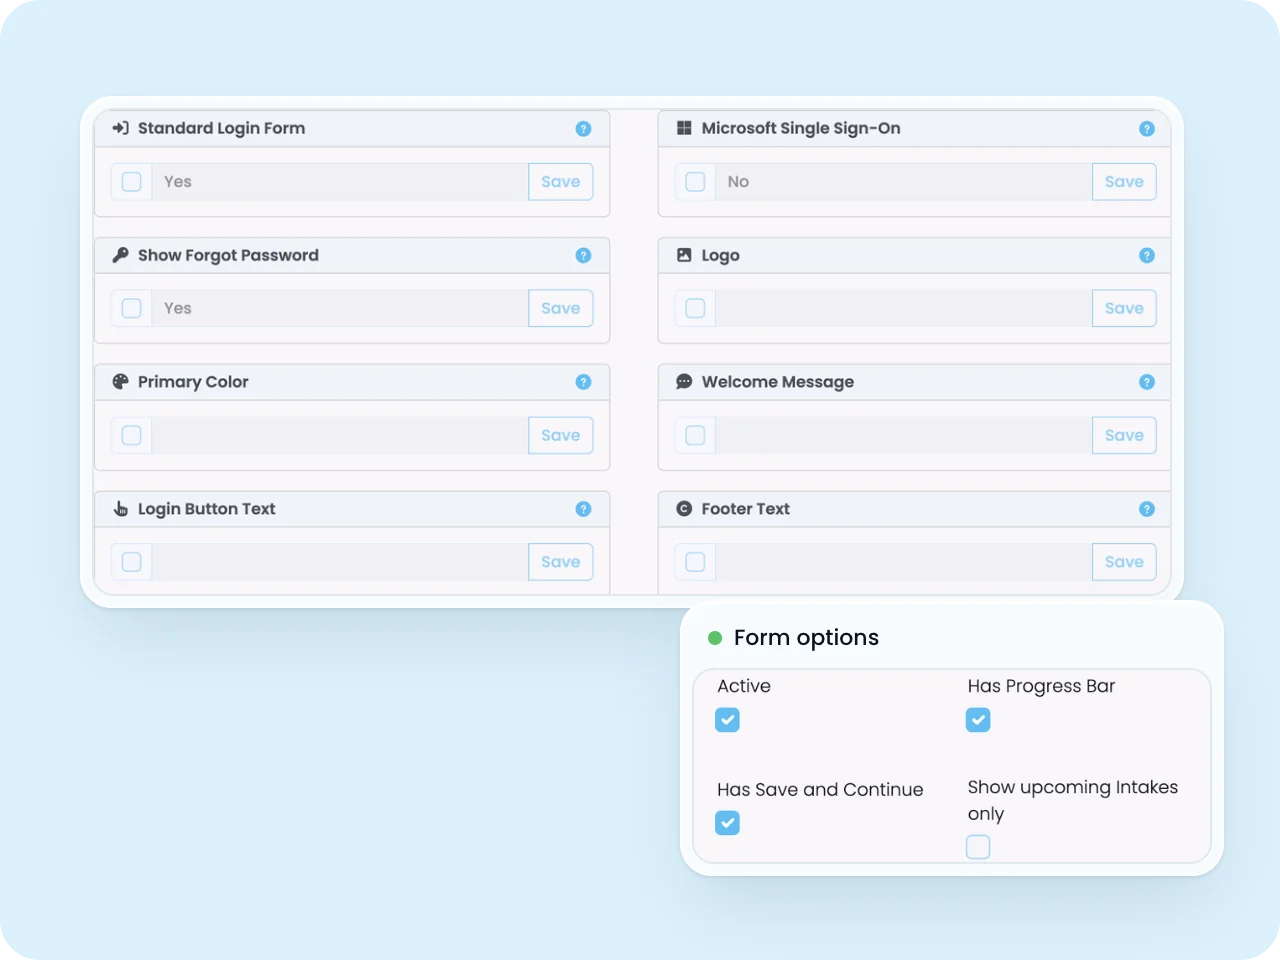Open help for Welcome Message
This screenshot has width=1280, height=960.
1147,382
